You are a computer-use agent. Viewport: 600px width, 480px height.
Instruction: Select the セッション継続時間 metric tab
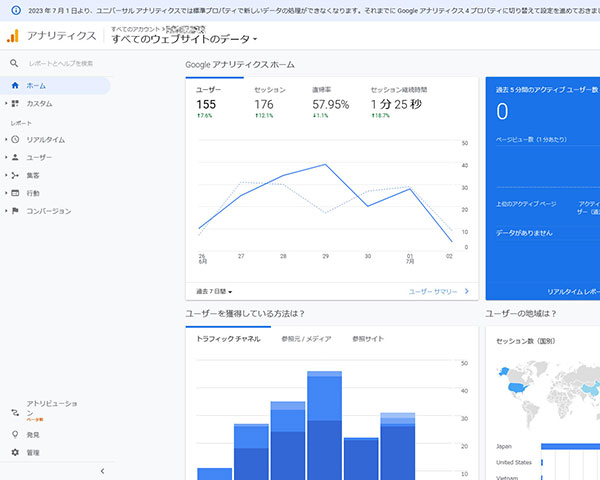coord(399,103)
